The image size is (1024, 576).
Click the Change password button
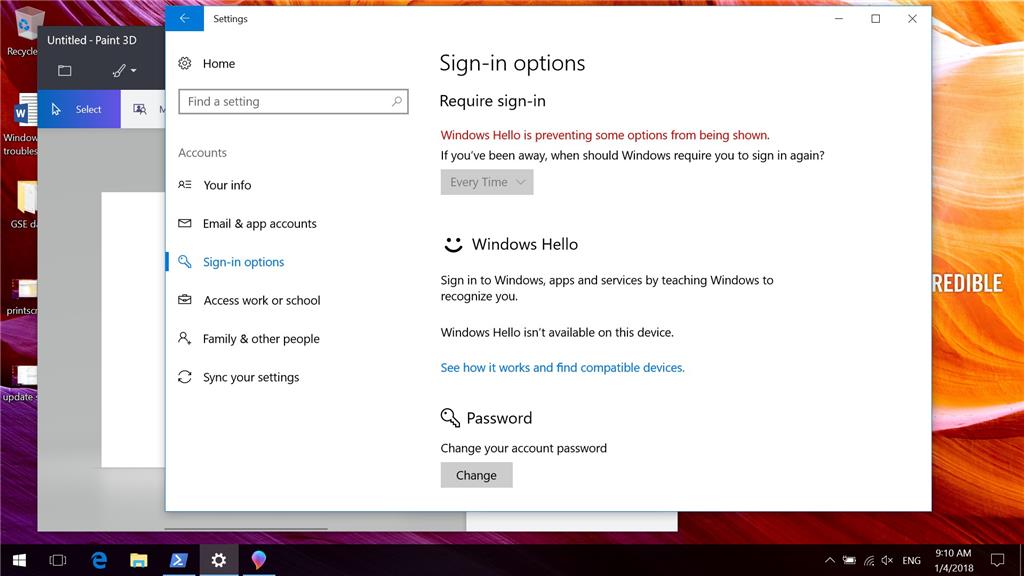(476, 475)
